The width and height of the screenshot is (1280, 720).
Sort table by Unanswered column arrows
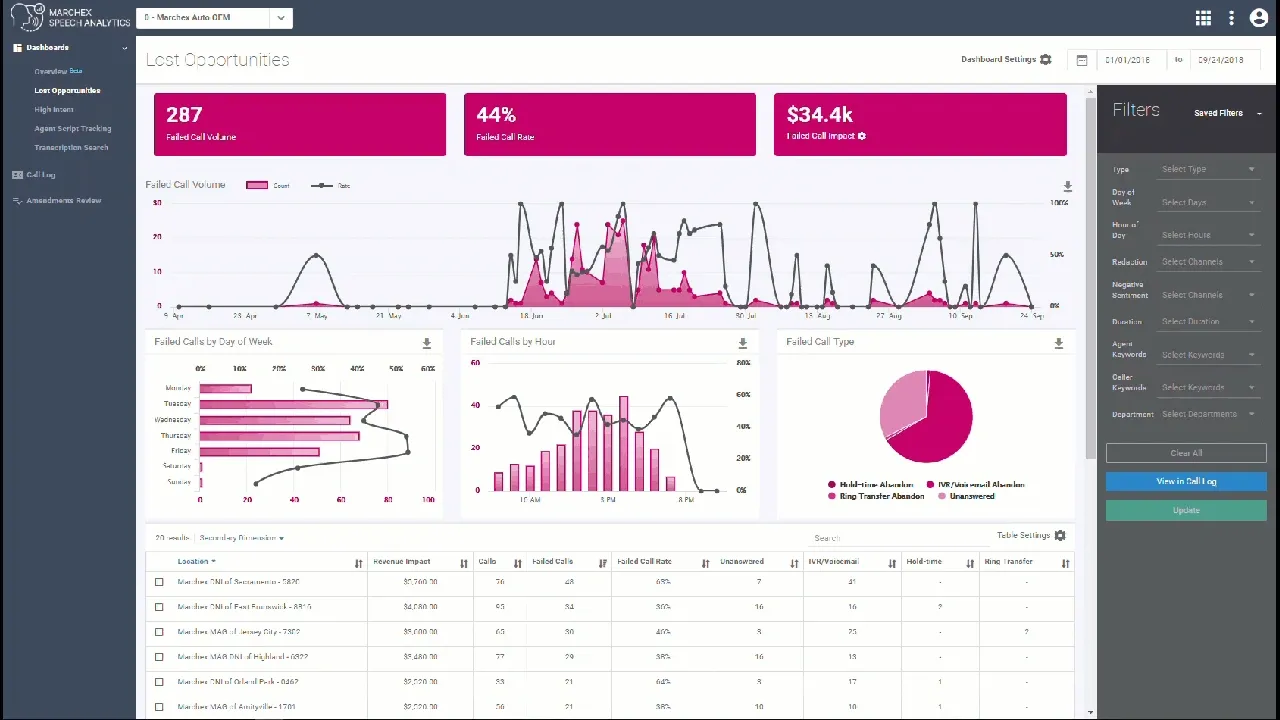coord(795,564)
